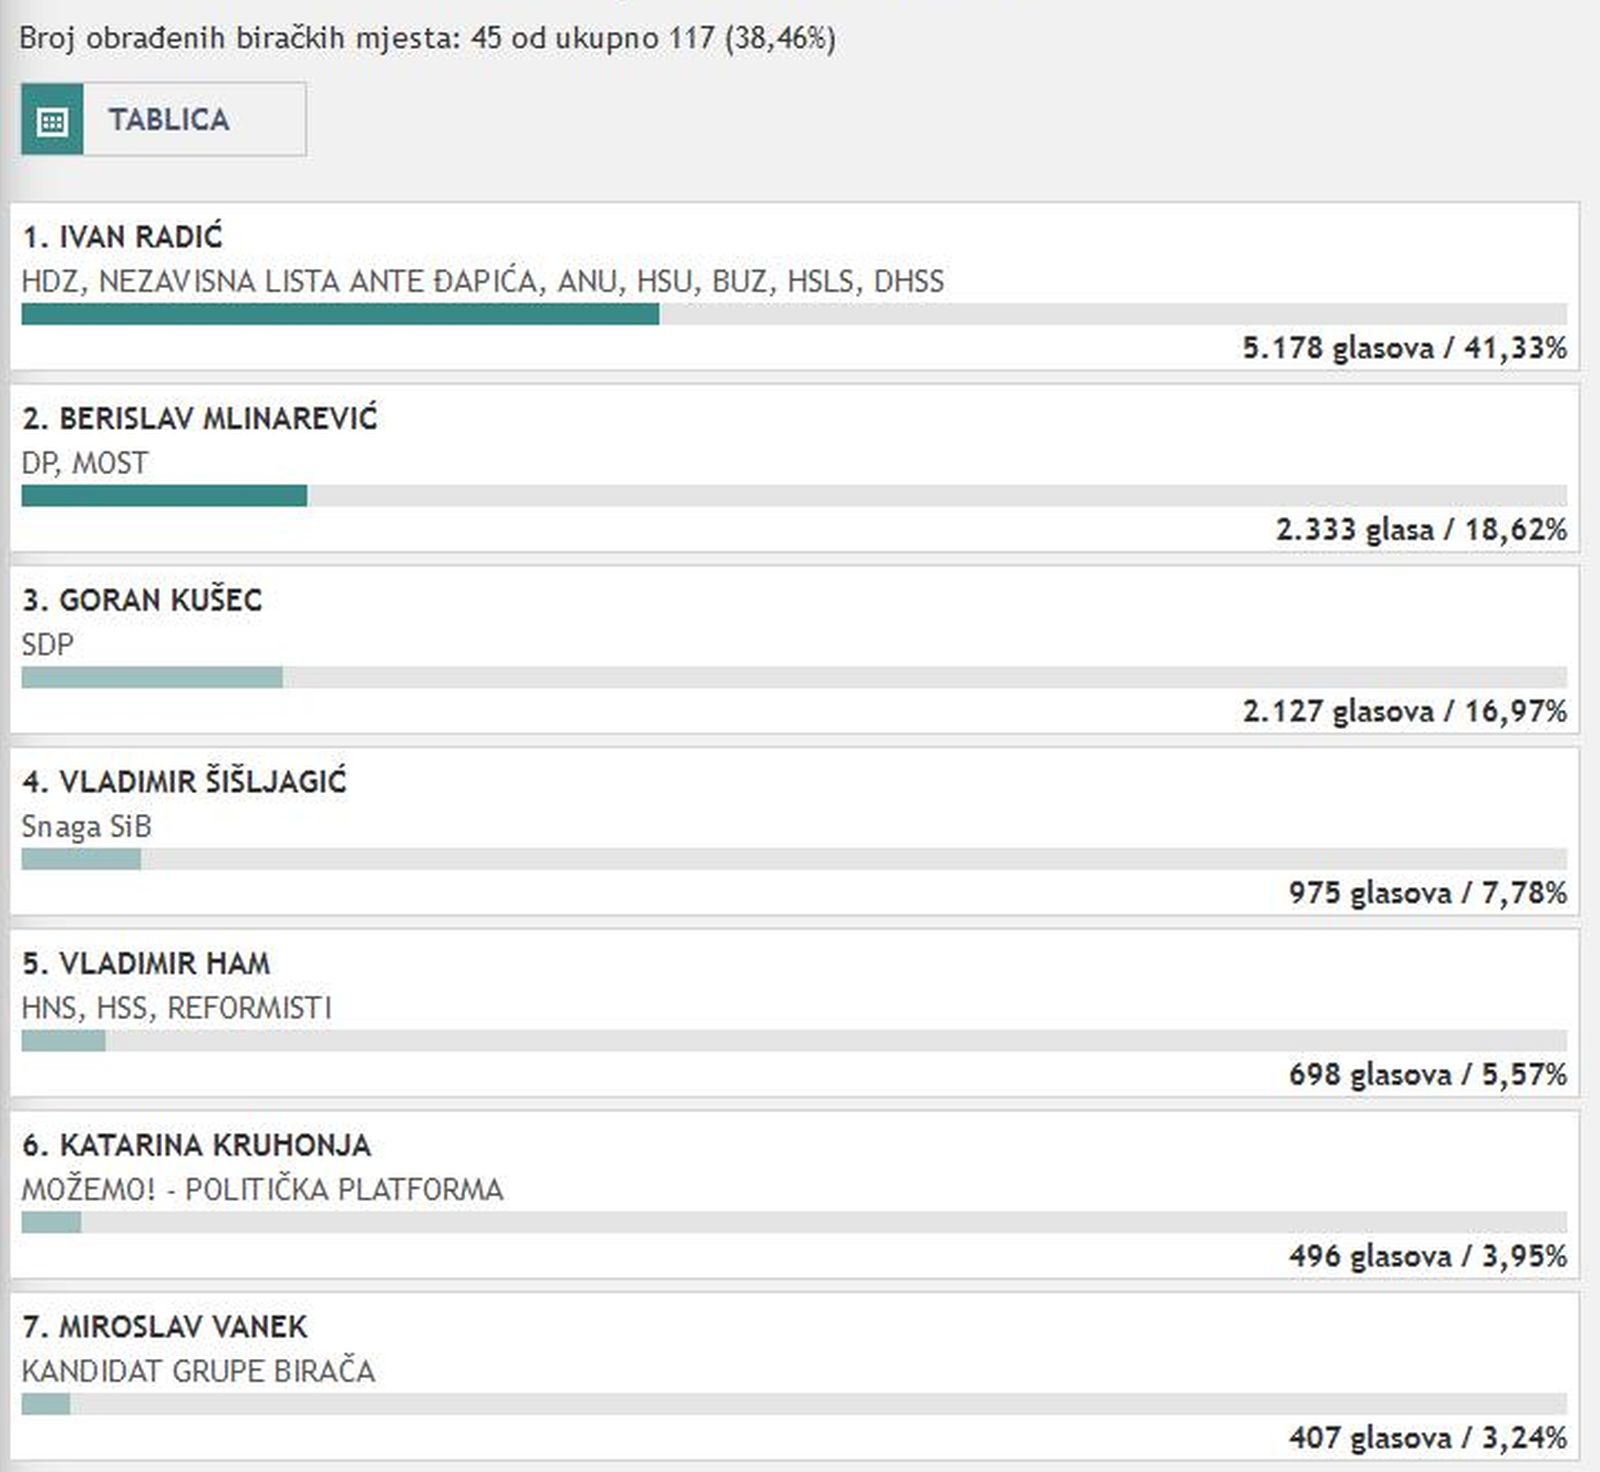Image resolution: width=1600 pixels, height=1472 pixels.
Task: Click the processed polling stations count text
Action: 427,39
